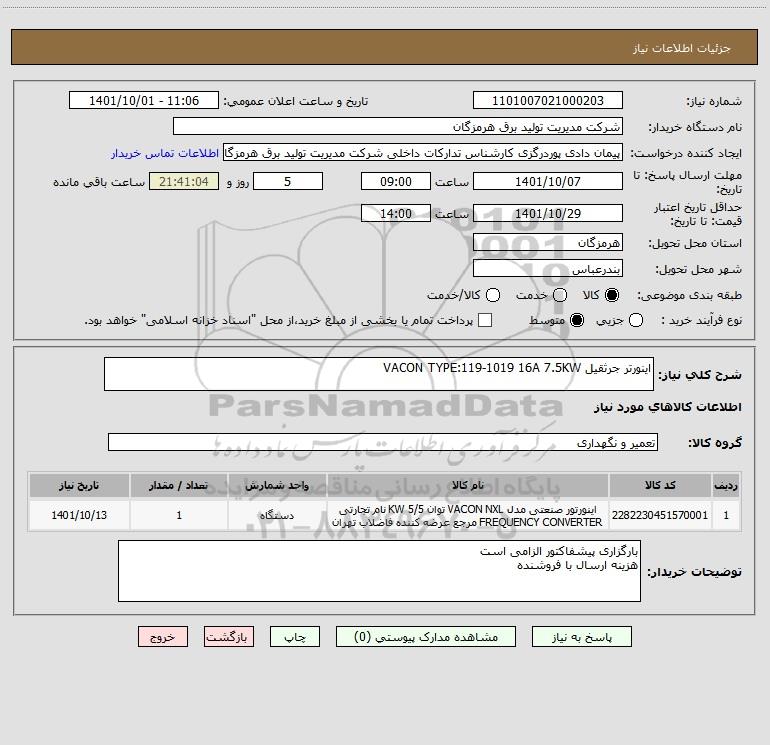
Task: Select the جزیی purchase type radio
Action: coord(636,320)
